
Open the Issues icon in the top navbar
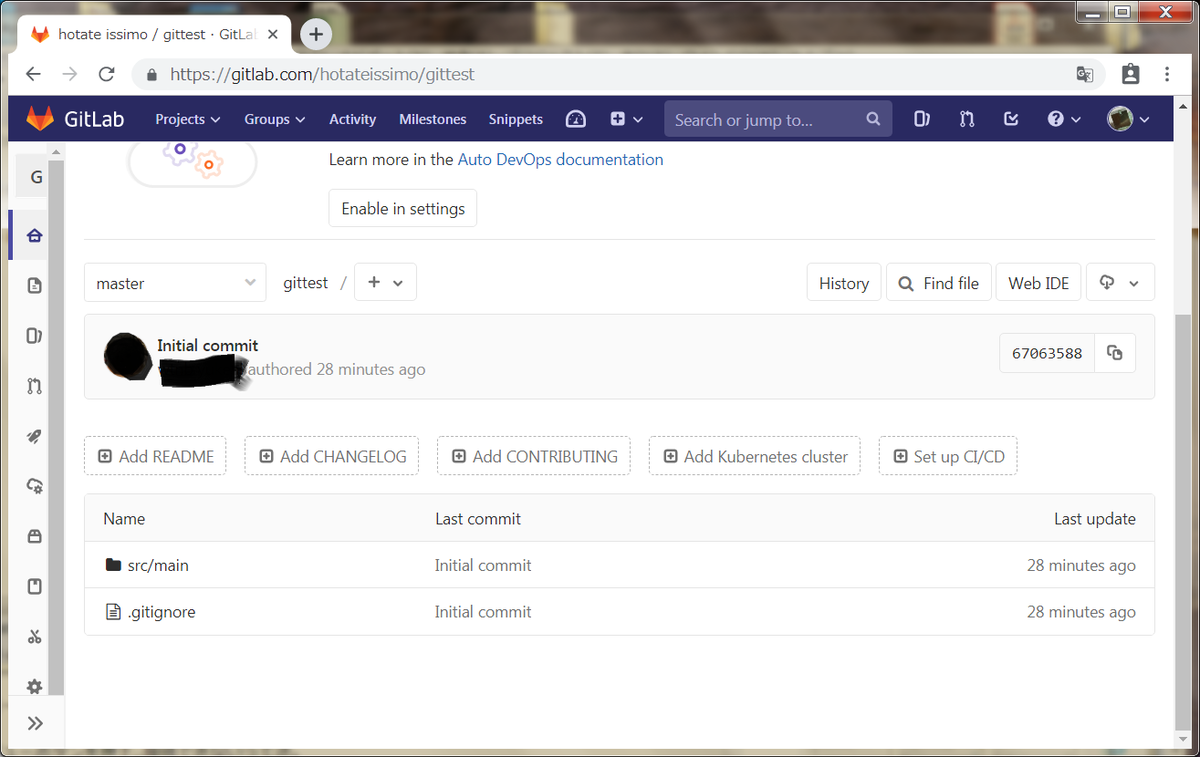(921, 119)
